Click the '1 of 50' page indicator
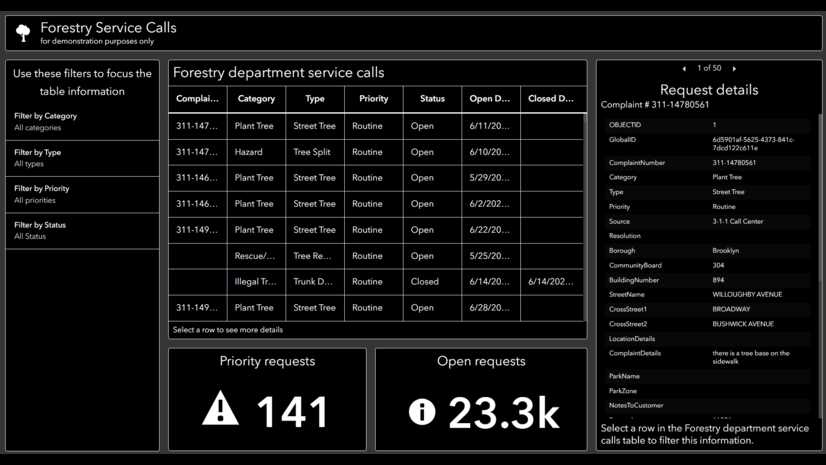826x465 pixels. point(709,68)
